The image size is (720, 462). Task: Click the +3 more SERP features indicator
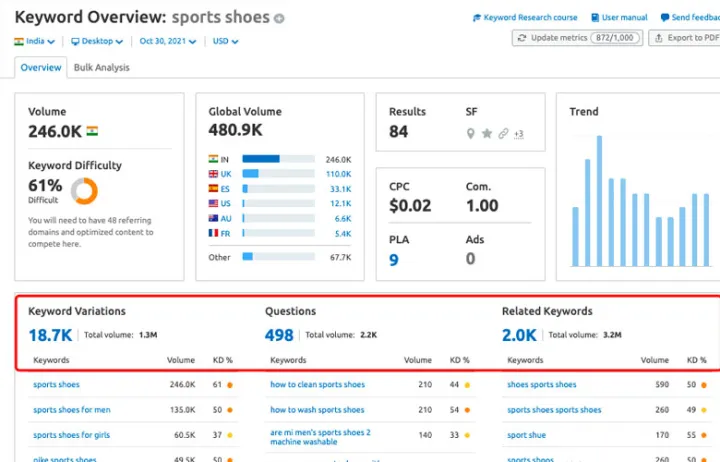tap(518, 134)
